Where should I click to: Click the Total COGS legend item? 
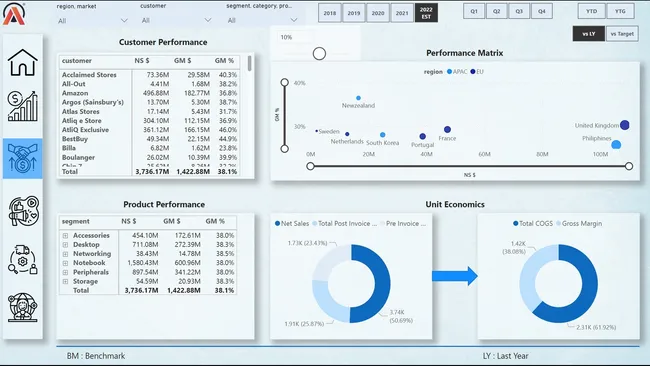(x=533, y=223)
